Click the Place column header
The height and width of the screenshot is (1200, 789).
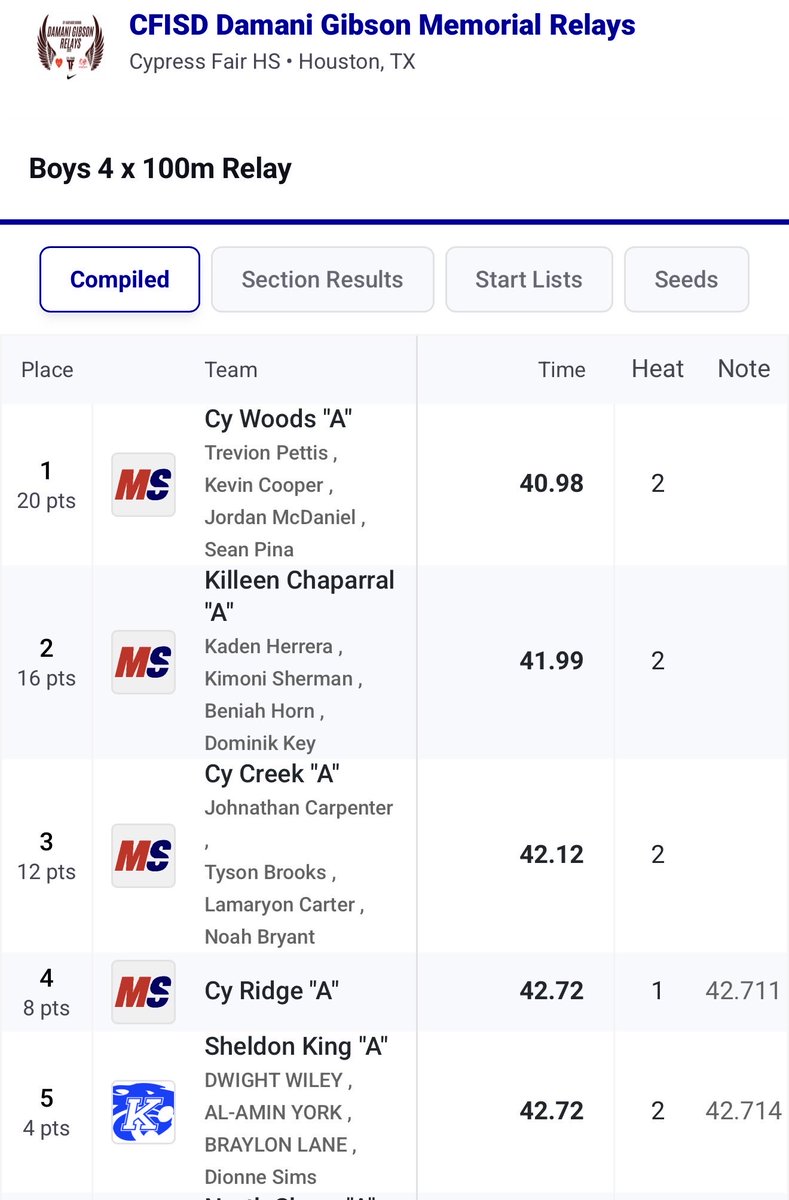click(47, 370)
